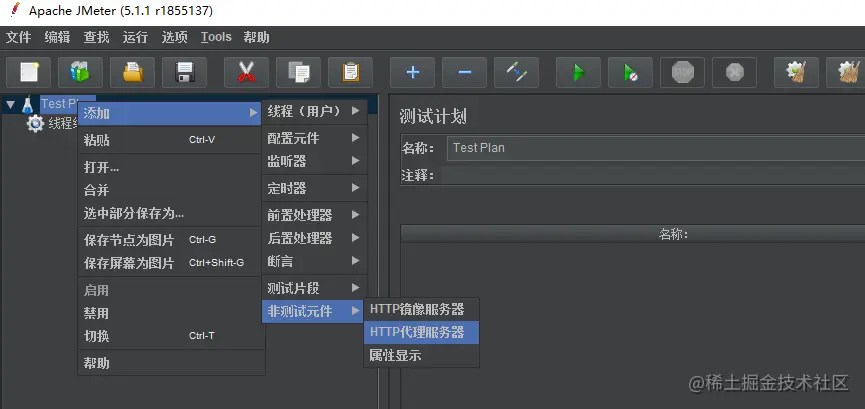Expand the 前置处理器 submenu
The height and width of the screenshot is (409, 865).
(x=314, y=215)
